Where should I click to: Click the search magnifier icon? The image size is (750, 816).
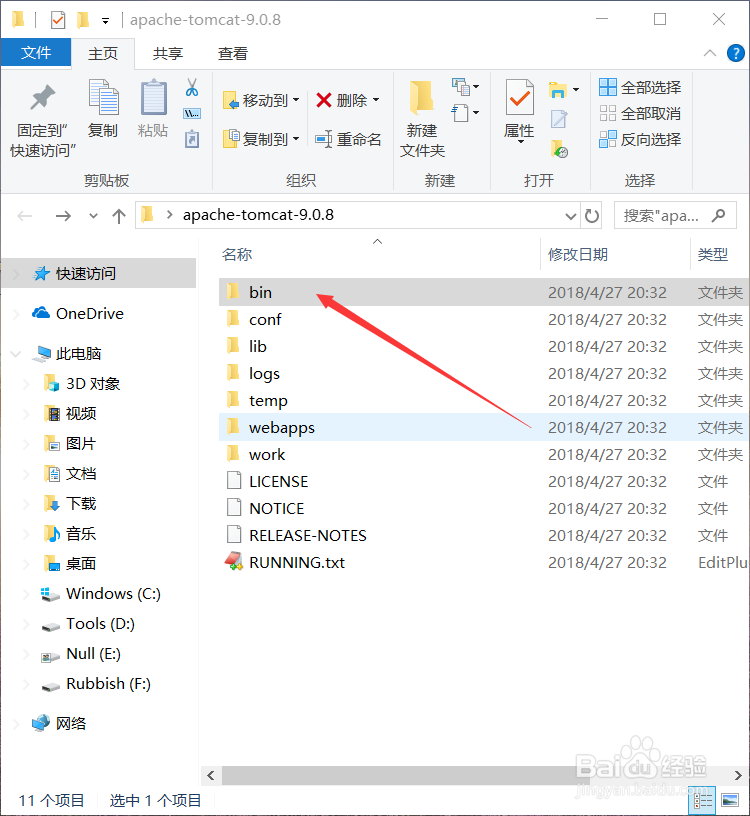click(719, 215)
